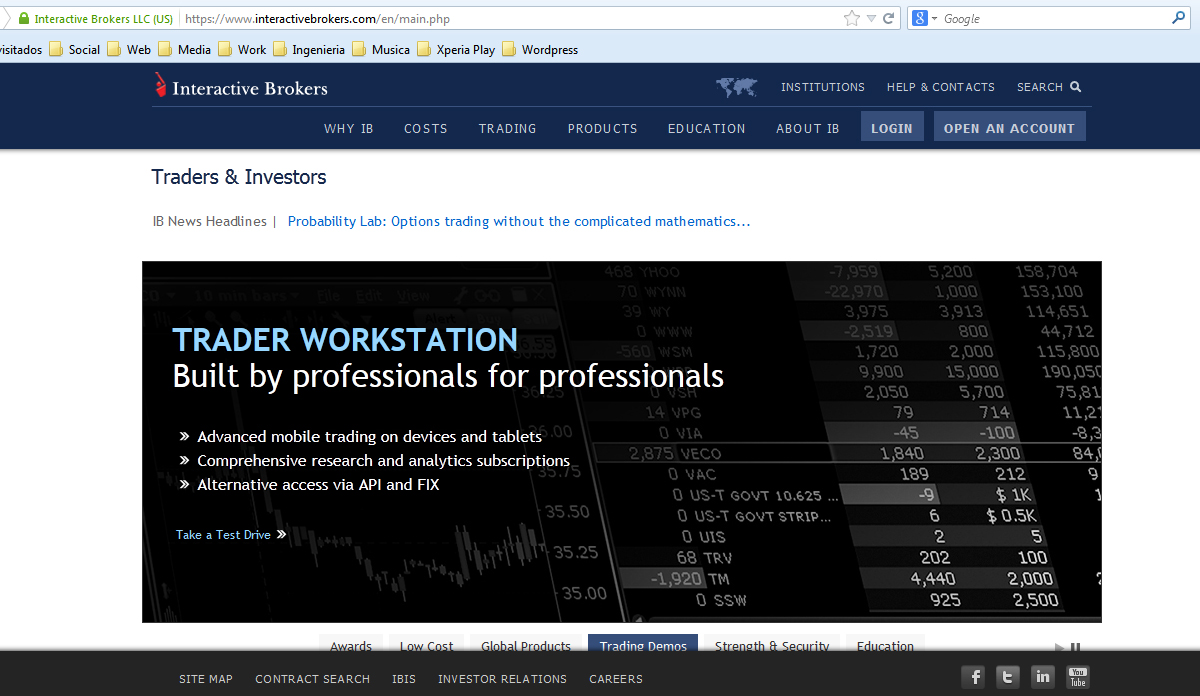Viewport: 1200px width, 696px height.
Task: Play the banner slideshow with the arrow
Action: click(1060, 647)
